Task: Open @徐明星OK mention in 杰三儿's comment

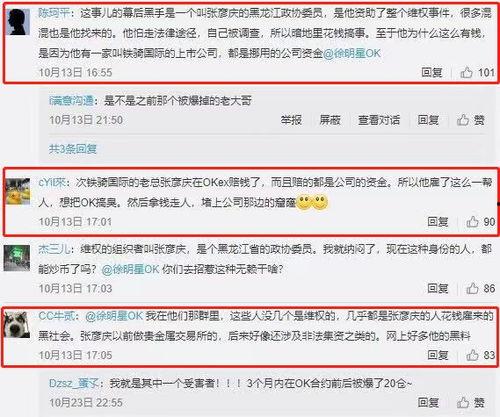Action: click(x=130, y=269)
